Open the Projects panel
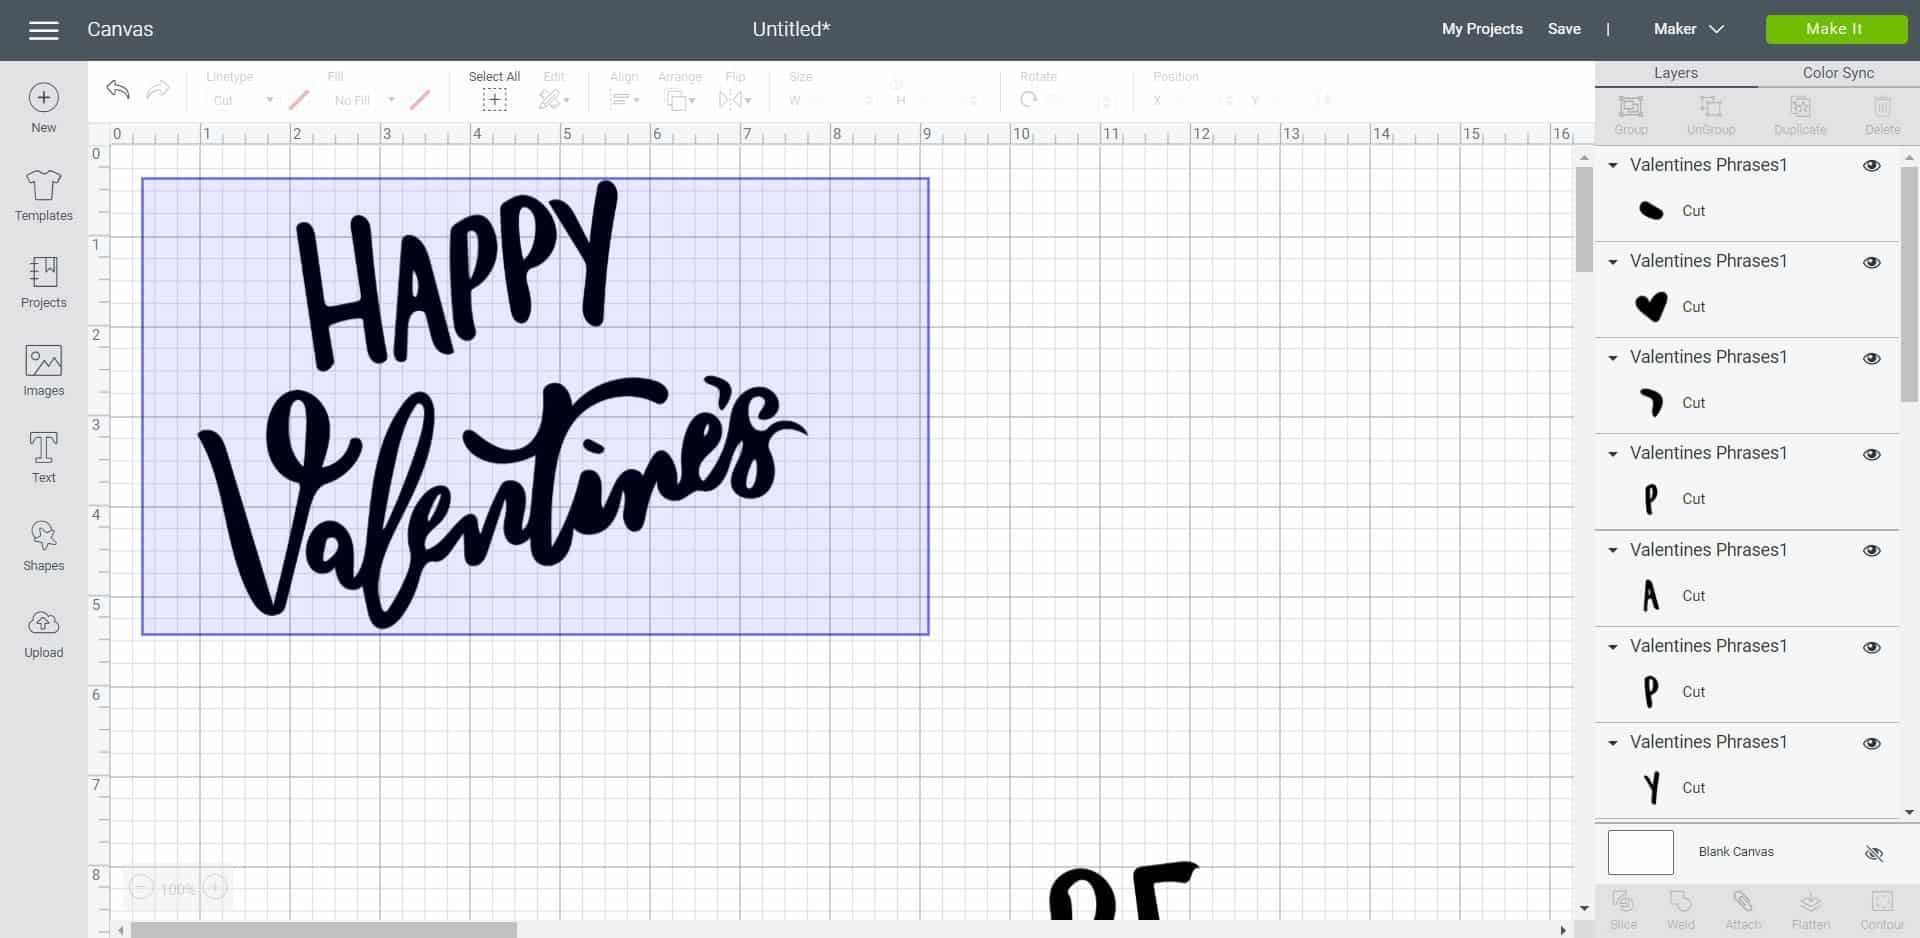 click(43, 282)
